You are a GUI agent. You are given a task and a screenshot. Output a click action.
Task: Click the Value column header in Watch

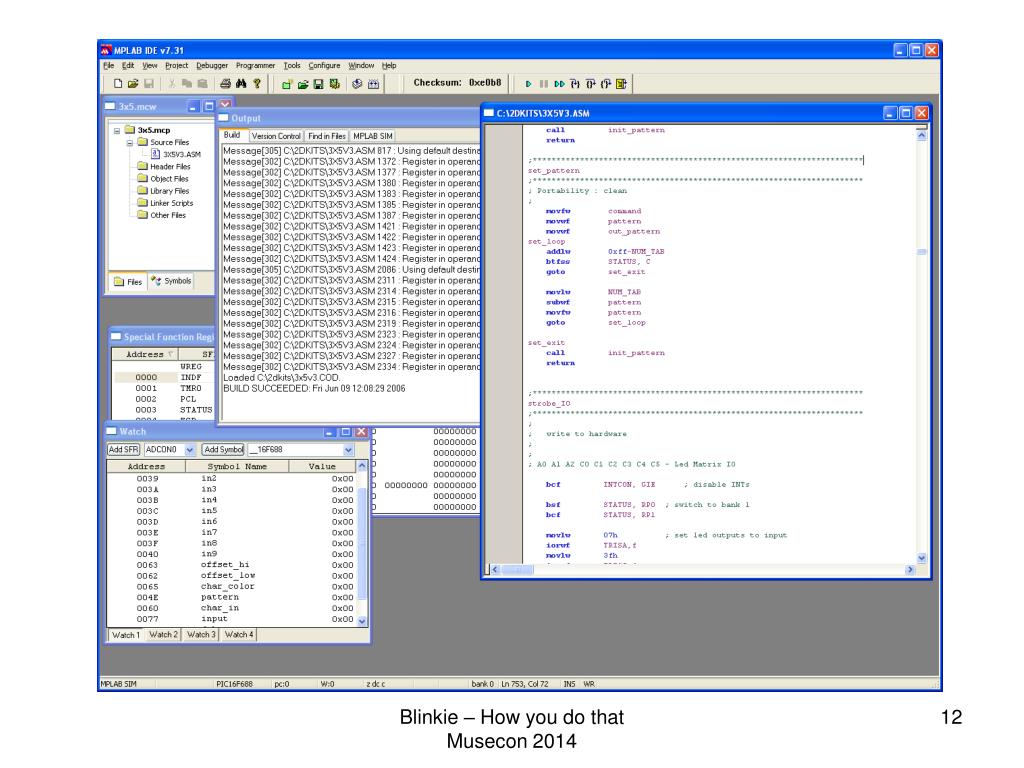(322, 466)
